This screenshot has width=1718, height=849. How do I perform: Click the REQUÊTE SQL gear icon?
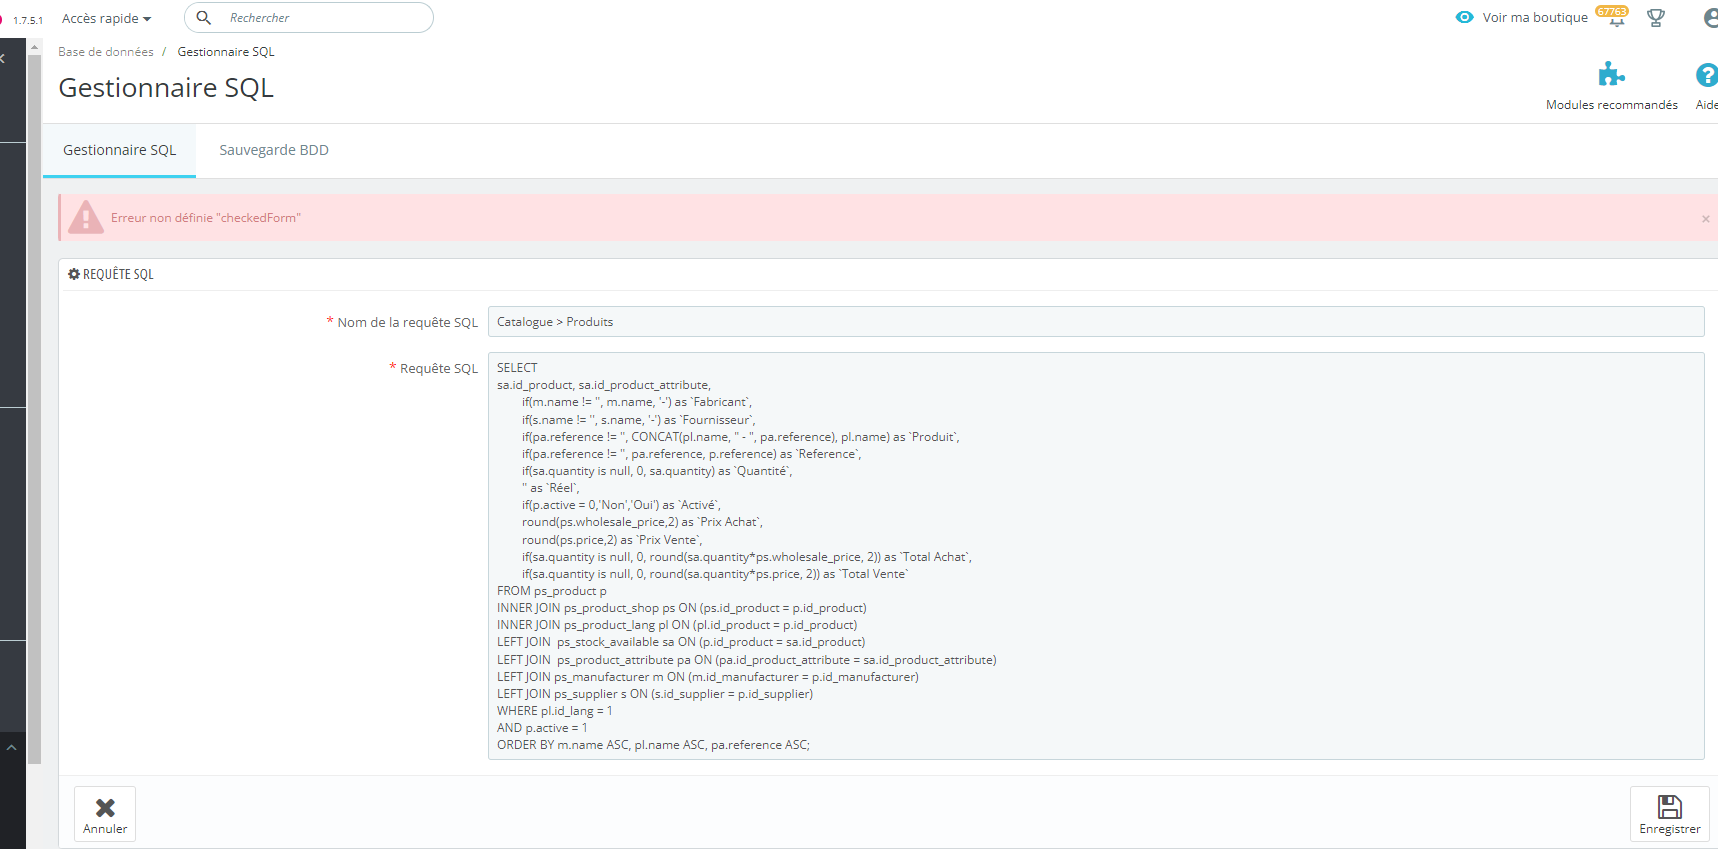coord(74,274)
